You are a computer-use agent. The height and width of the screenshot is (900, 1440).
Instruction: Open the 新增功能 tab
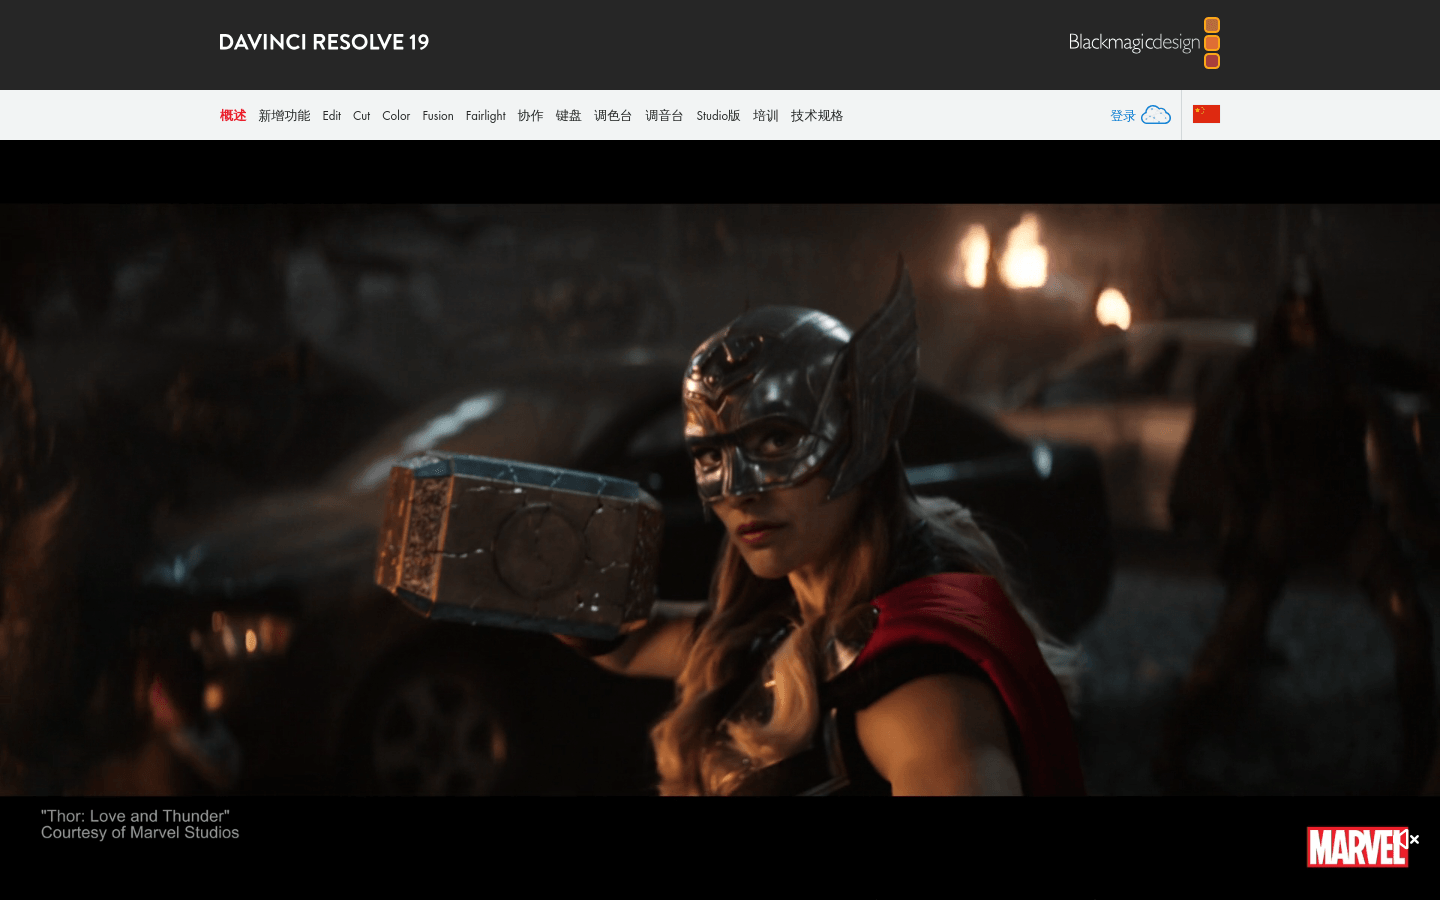click(x=284, y=116)
